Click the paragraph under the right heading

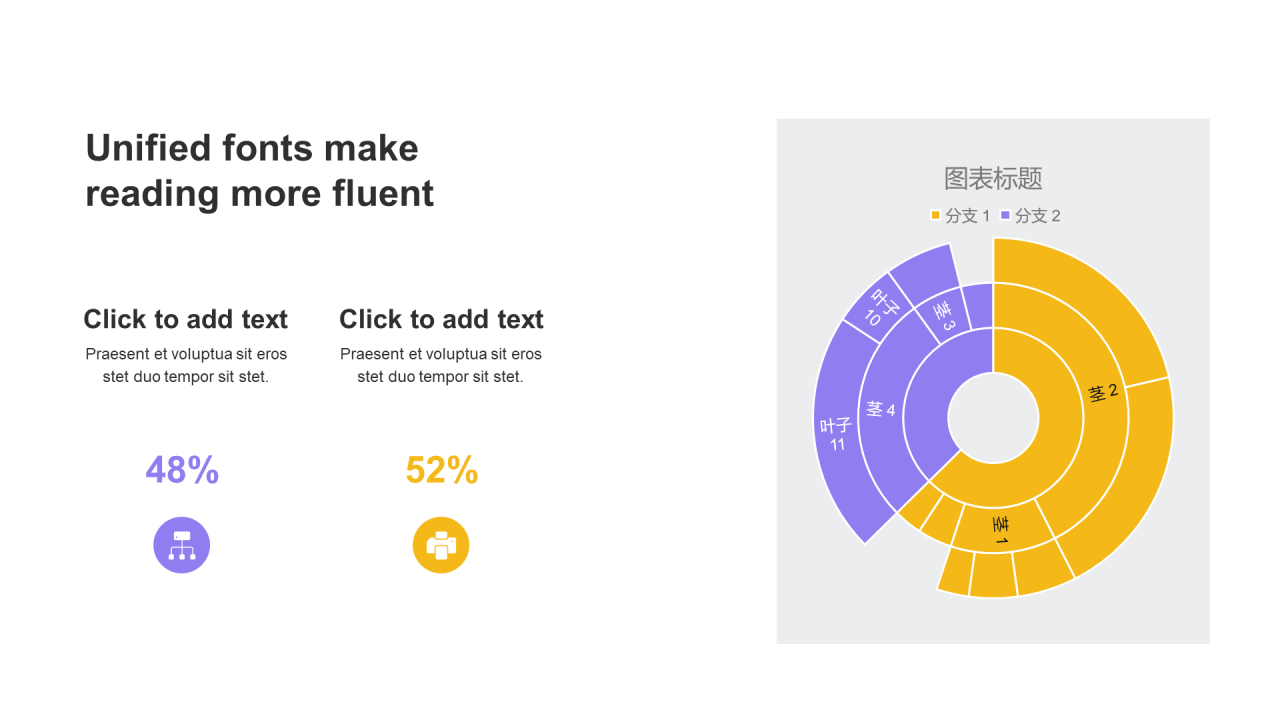point(441,365)
